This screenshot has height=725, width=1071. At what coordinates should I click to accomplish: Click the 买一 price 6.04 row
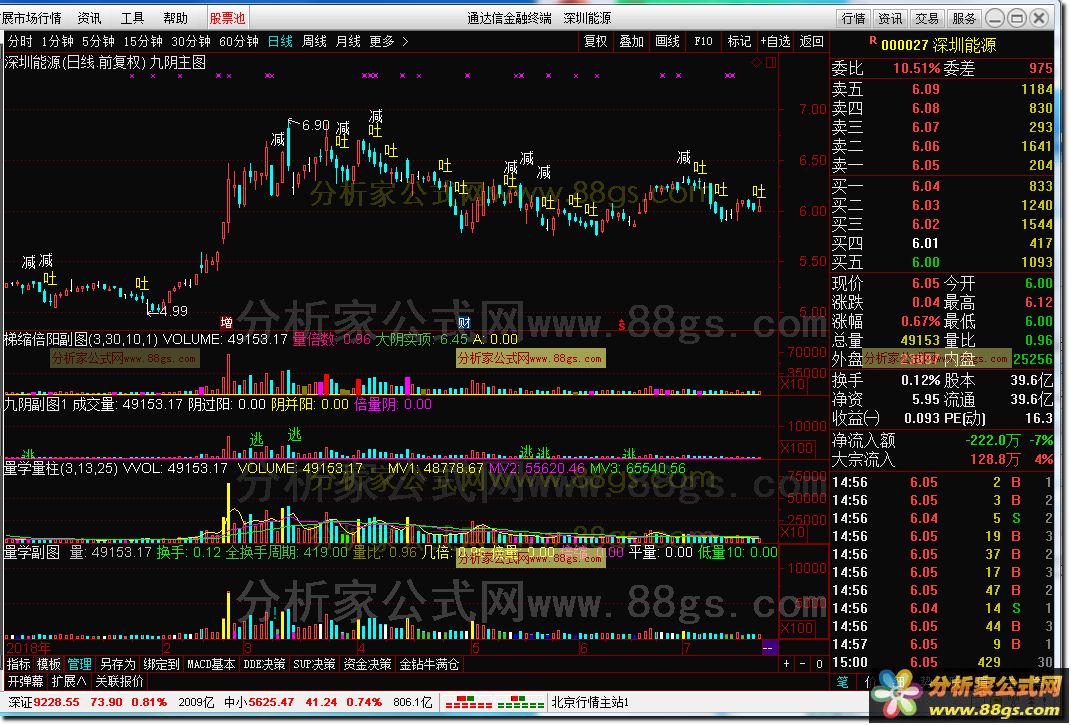(942, 186)
